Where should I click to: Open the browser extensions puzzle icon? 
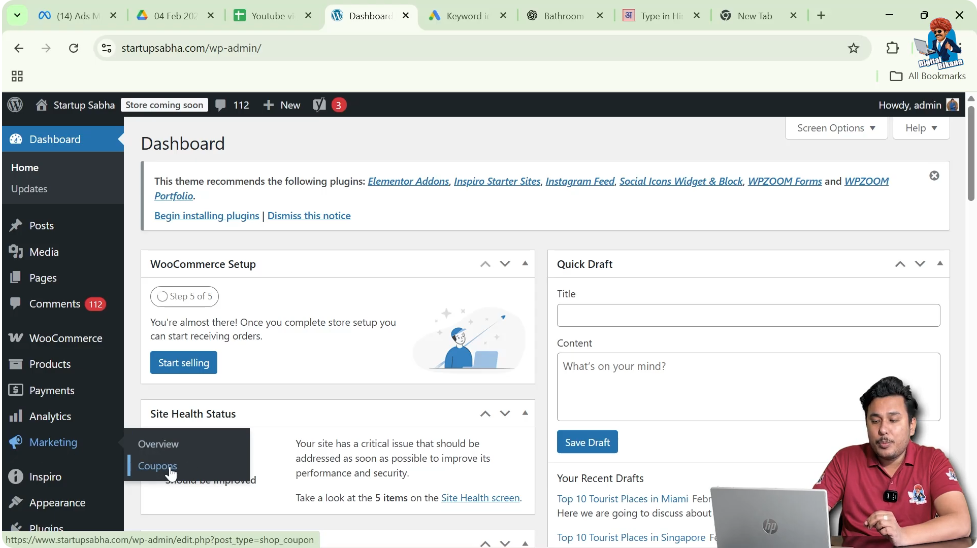coord(892,48)
